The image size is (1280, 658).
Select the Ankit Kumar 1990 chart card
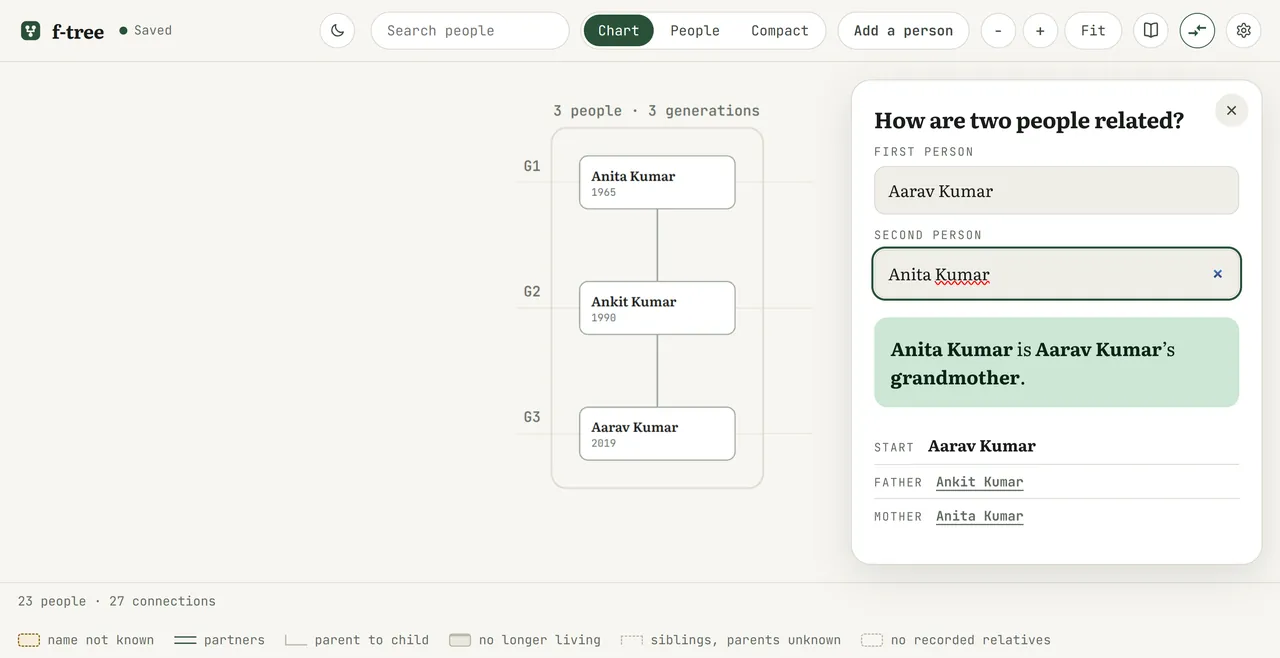(x=657, y=308)
